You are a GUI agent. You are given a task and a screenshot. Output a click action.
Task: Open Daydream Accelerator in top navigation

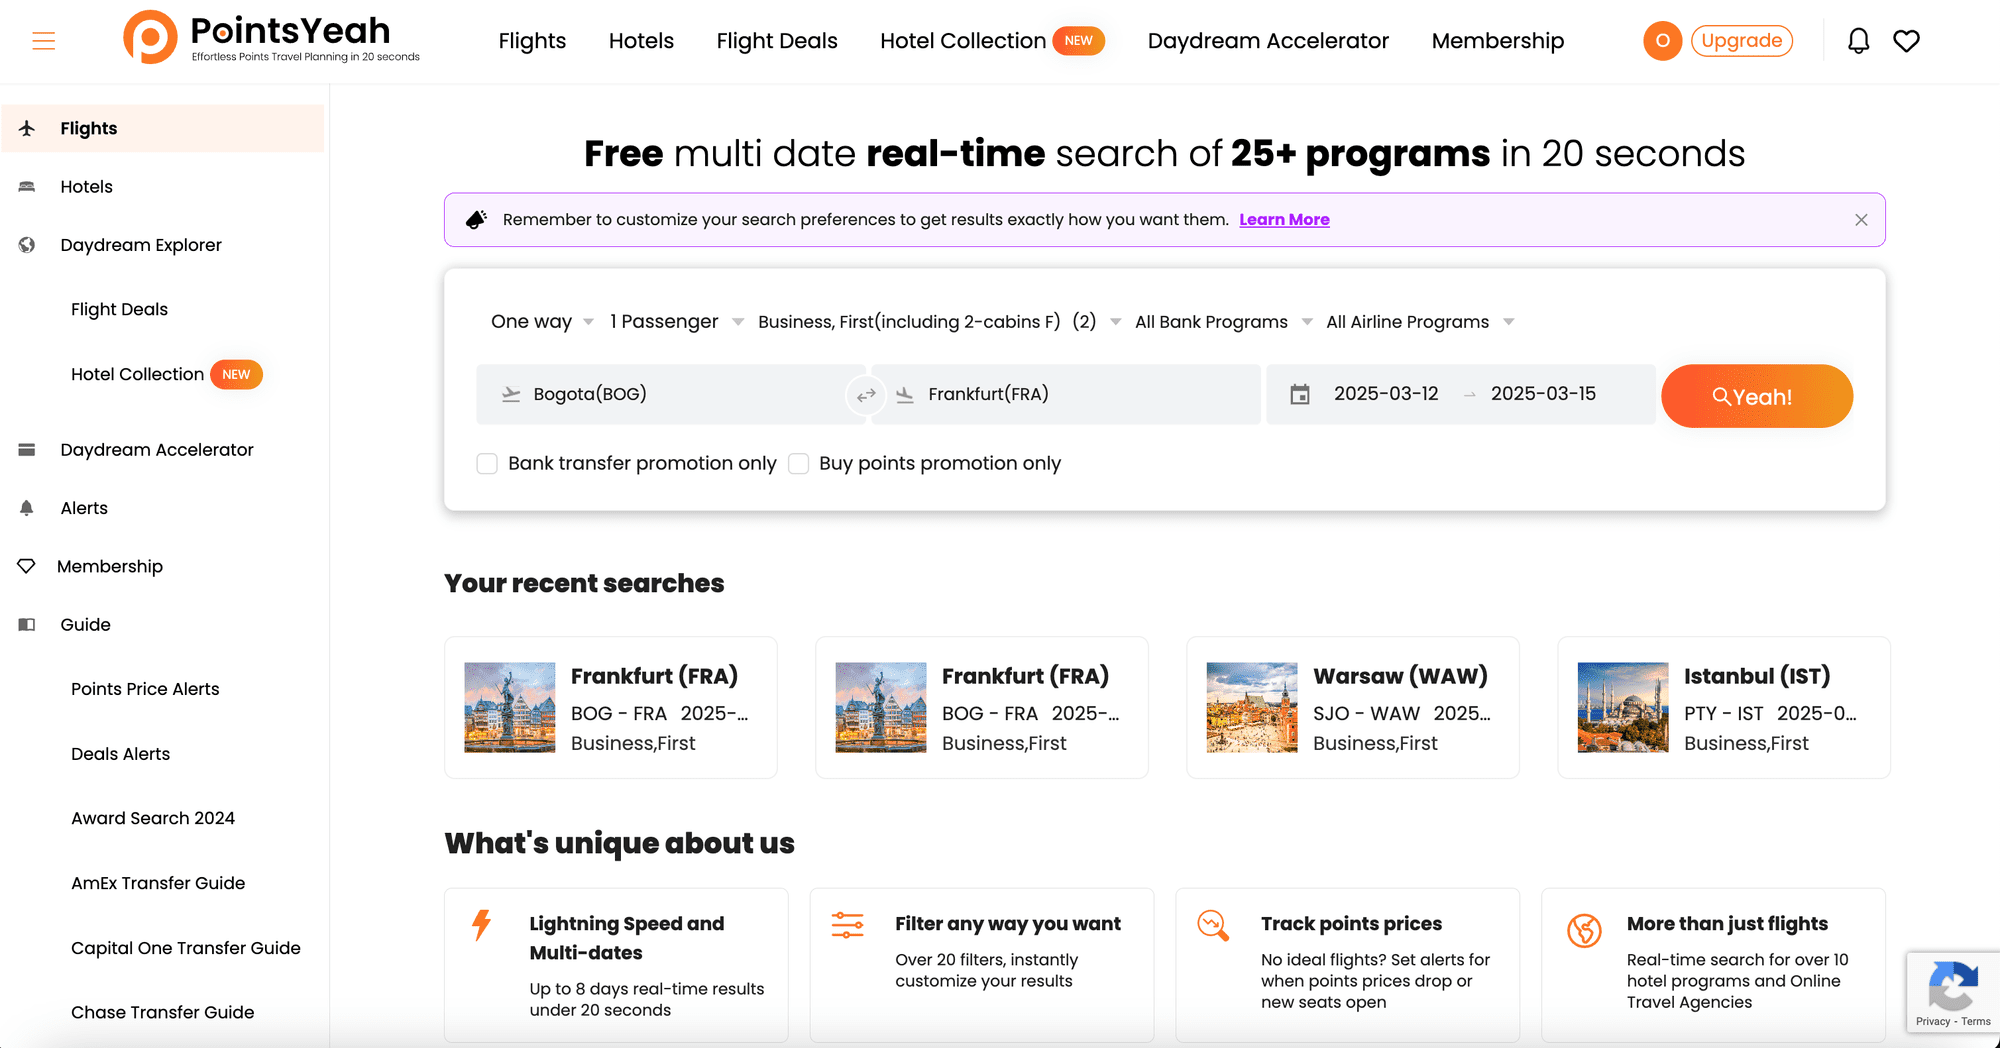1268,41
